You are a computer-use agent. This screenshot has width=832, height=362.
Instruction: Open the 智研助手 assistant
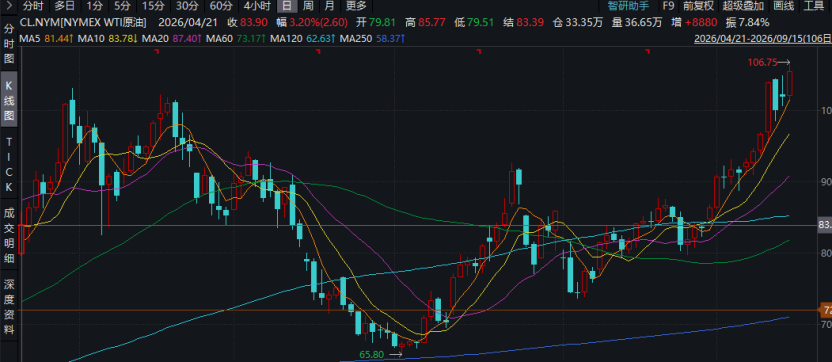click(x=628, y=6)
